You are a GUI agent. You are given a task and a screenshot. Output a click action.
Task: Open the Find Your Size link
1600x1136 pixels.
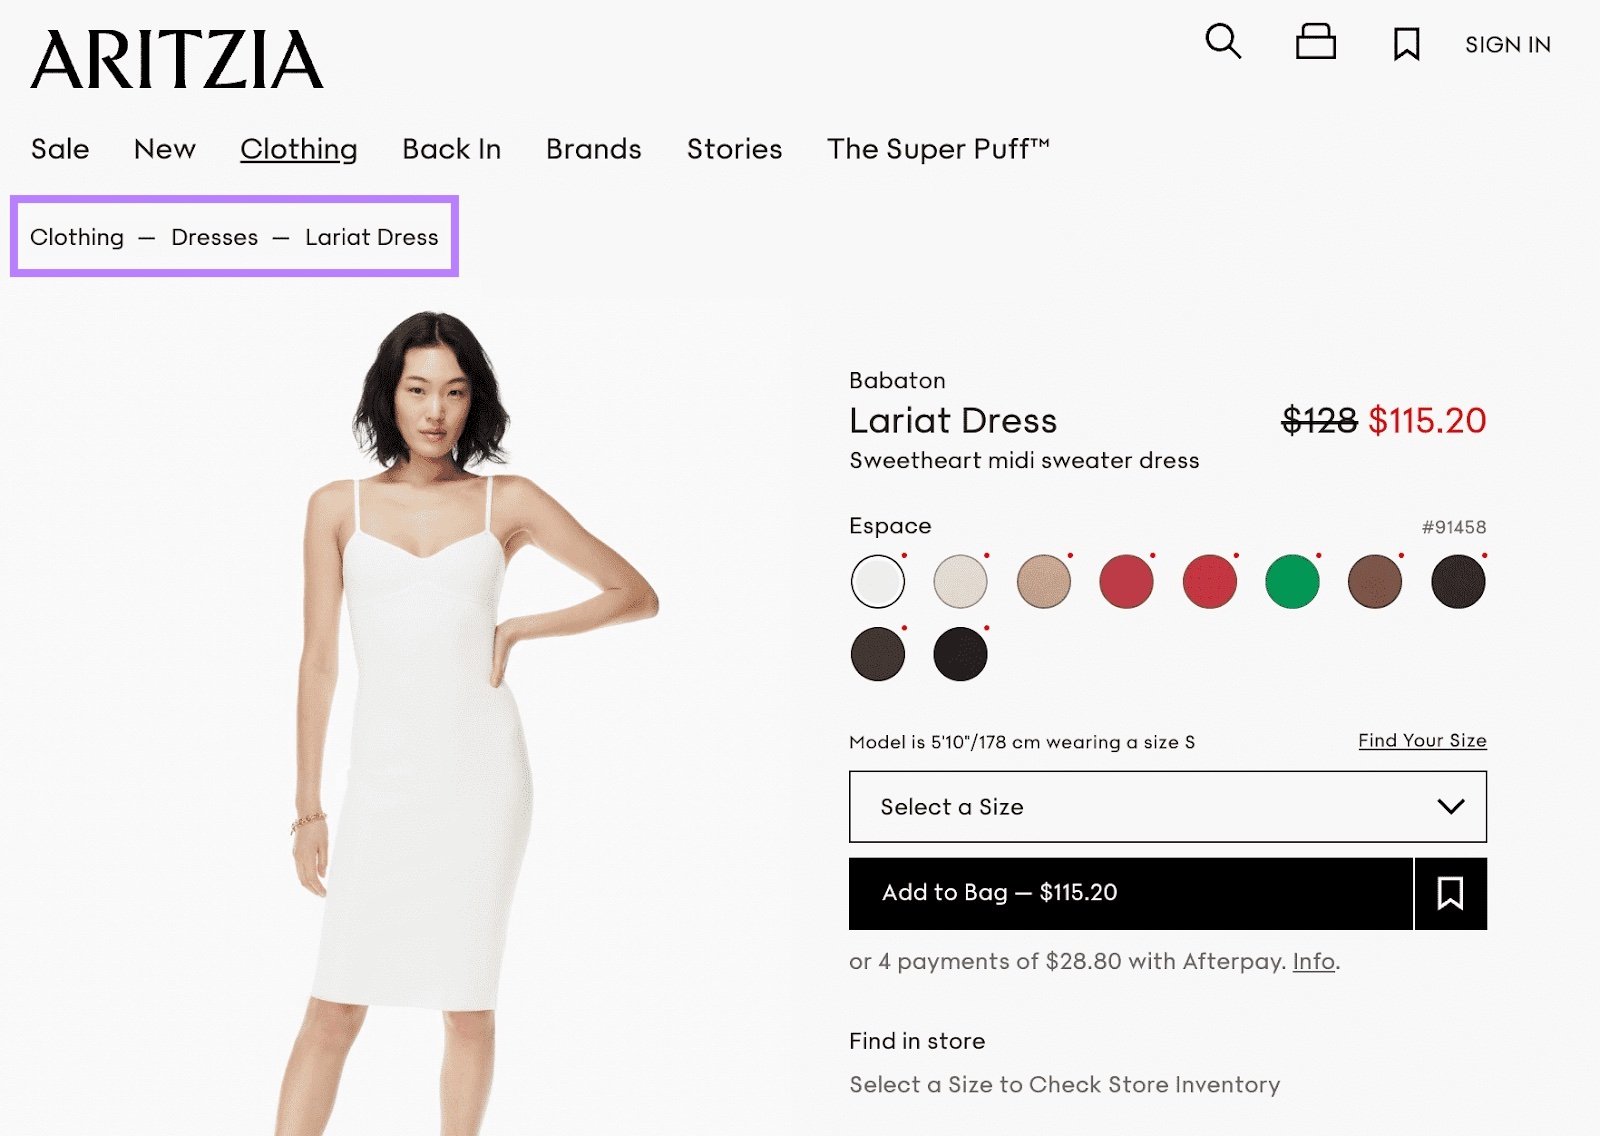[x=1421, y=740]
